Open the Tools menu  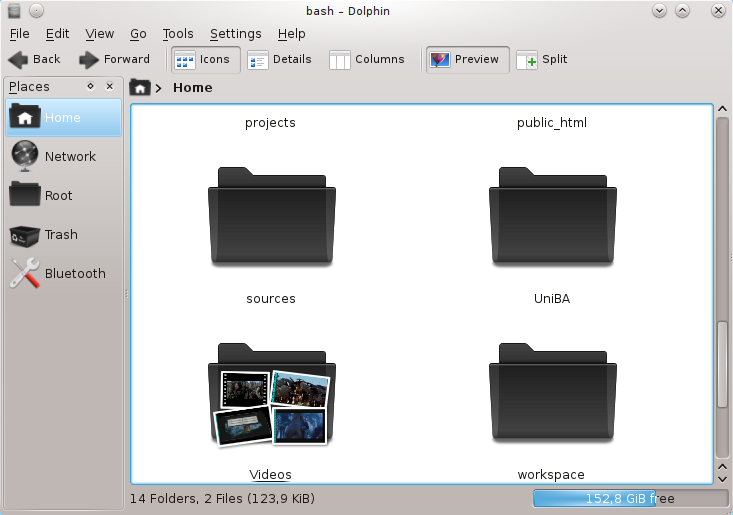(x=178, y=34)
